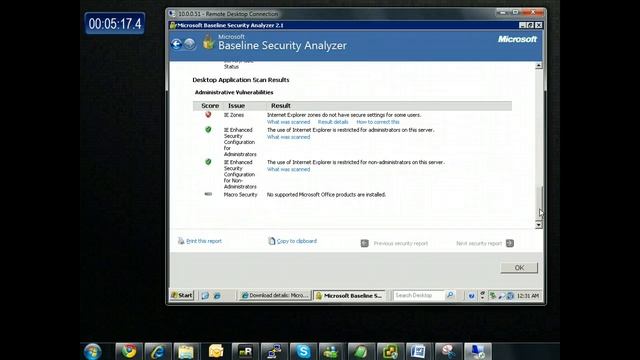
Task: Open 'How to correct this' link
Action: click(378, 122)
